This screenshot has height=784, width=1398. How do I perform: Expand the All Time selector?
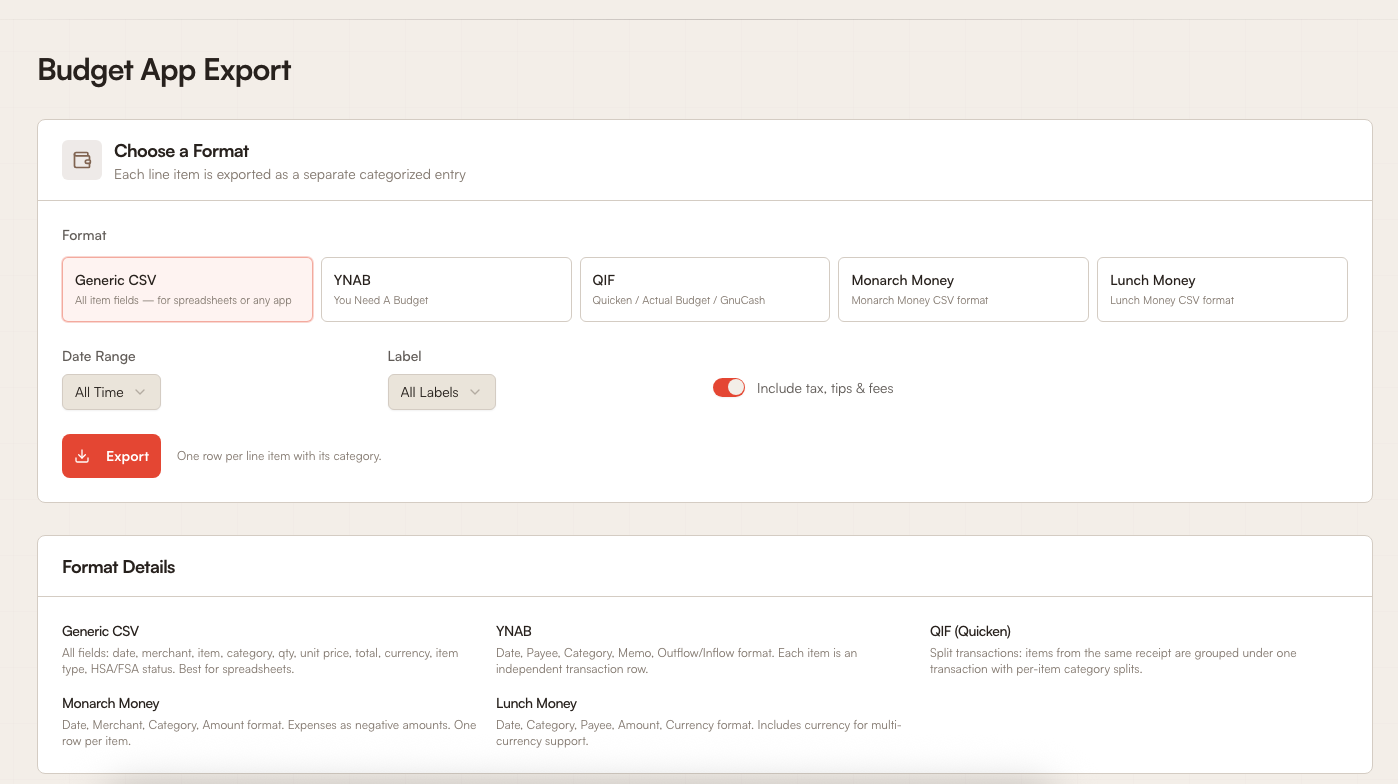111,392
